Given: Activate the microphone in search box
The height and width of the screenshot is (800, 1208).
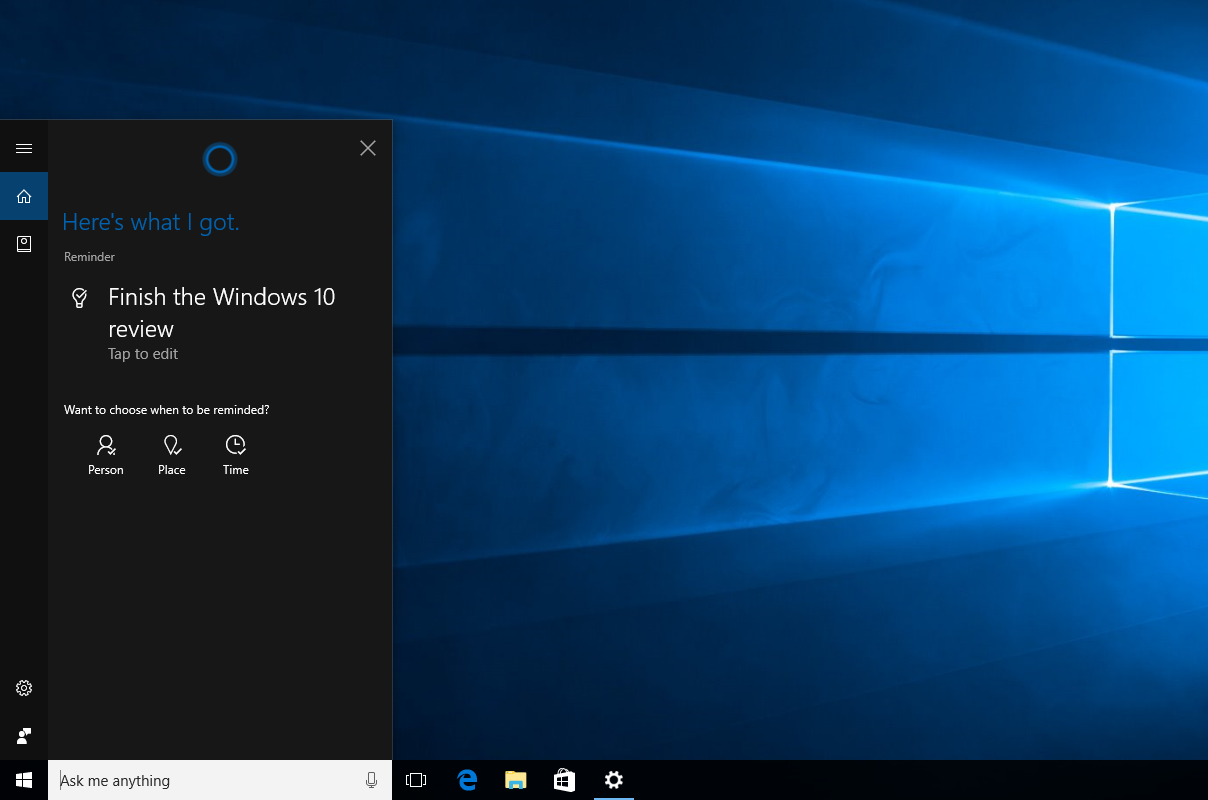Looking at the screenshot, I should tap(372, 780).
